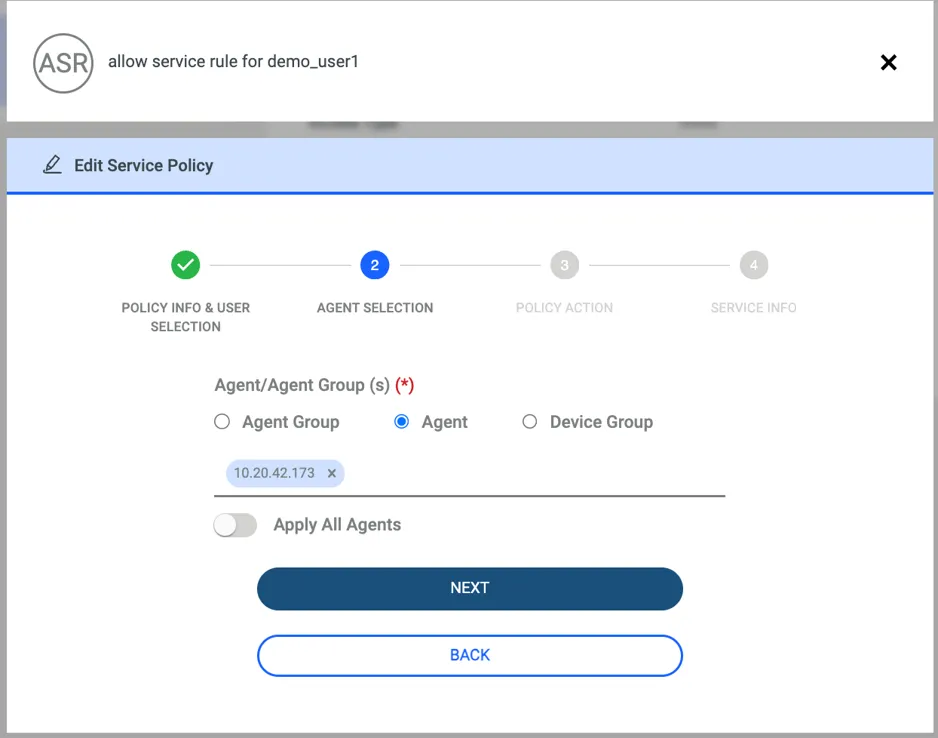Select step 2 Agent Selection circle

click(x=374, y=265)
